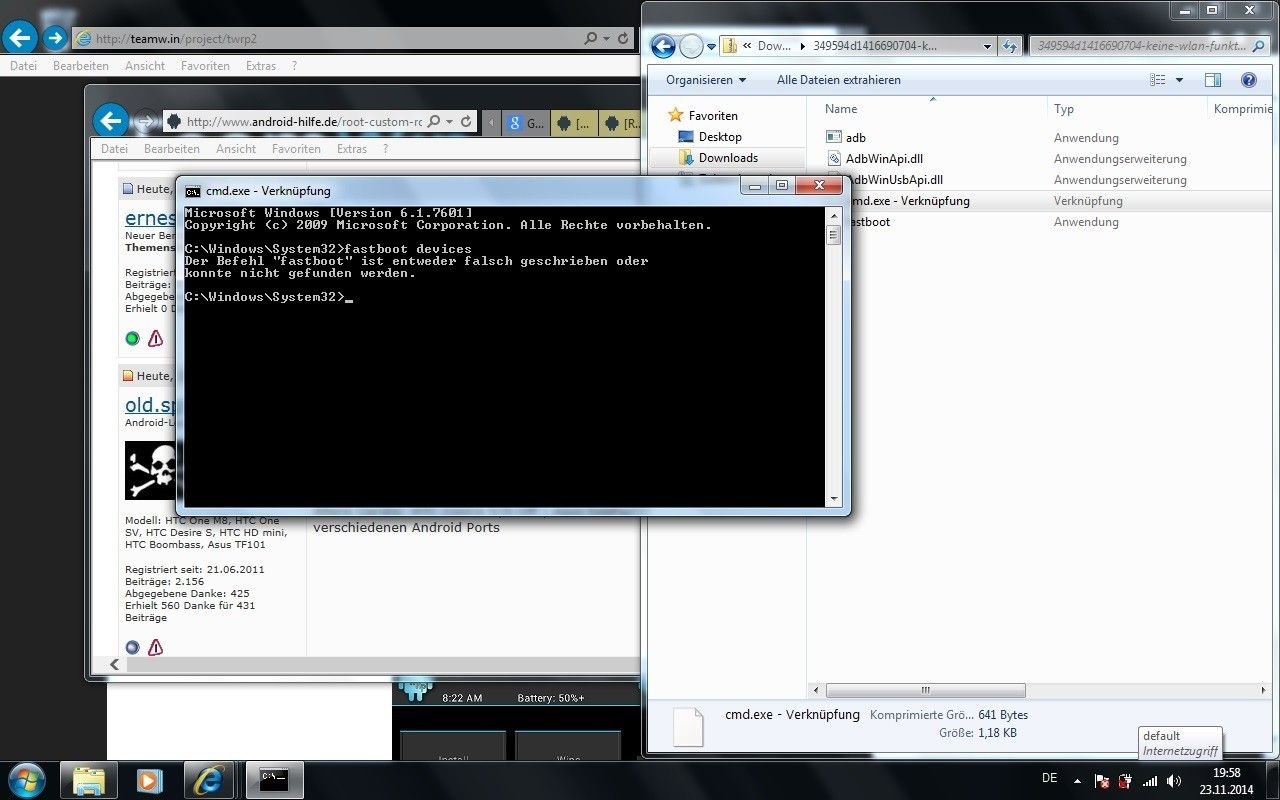Screen dimensions: 1280x800
Task: Open network signal icon in tray
Action: coord(1150,781)
